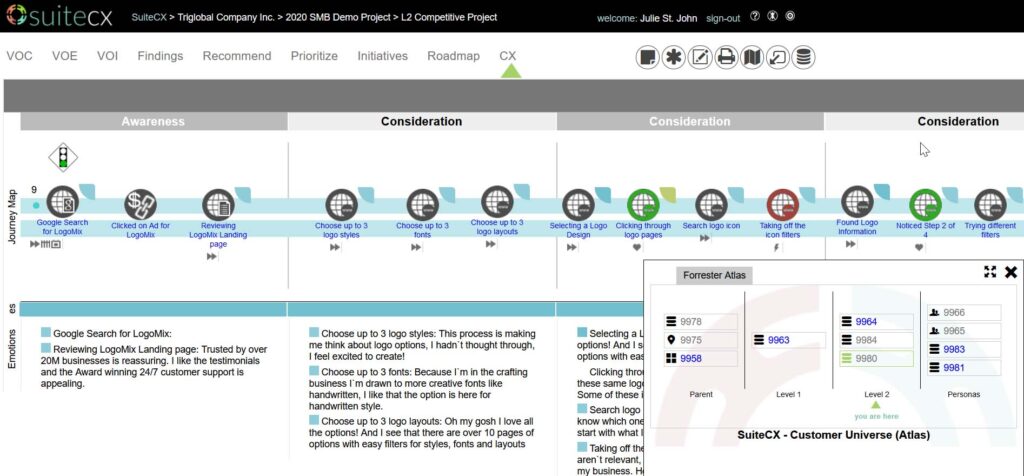Click Atlas Parent entry 9978
This screenshot has width=1024, height=476.
[x=701, y=322]
